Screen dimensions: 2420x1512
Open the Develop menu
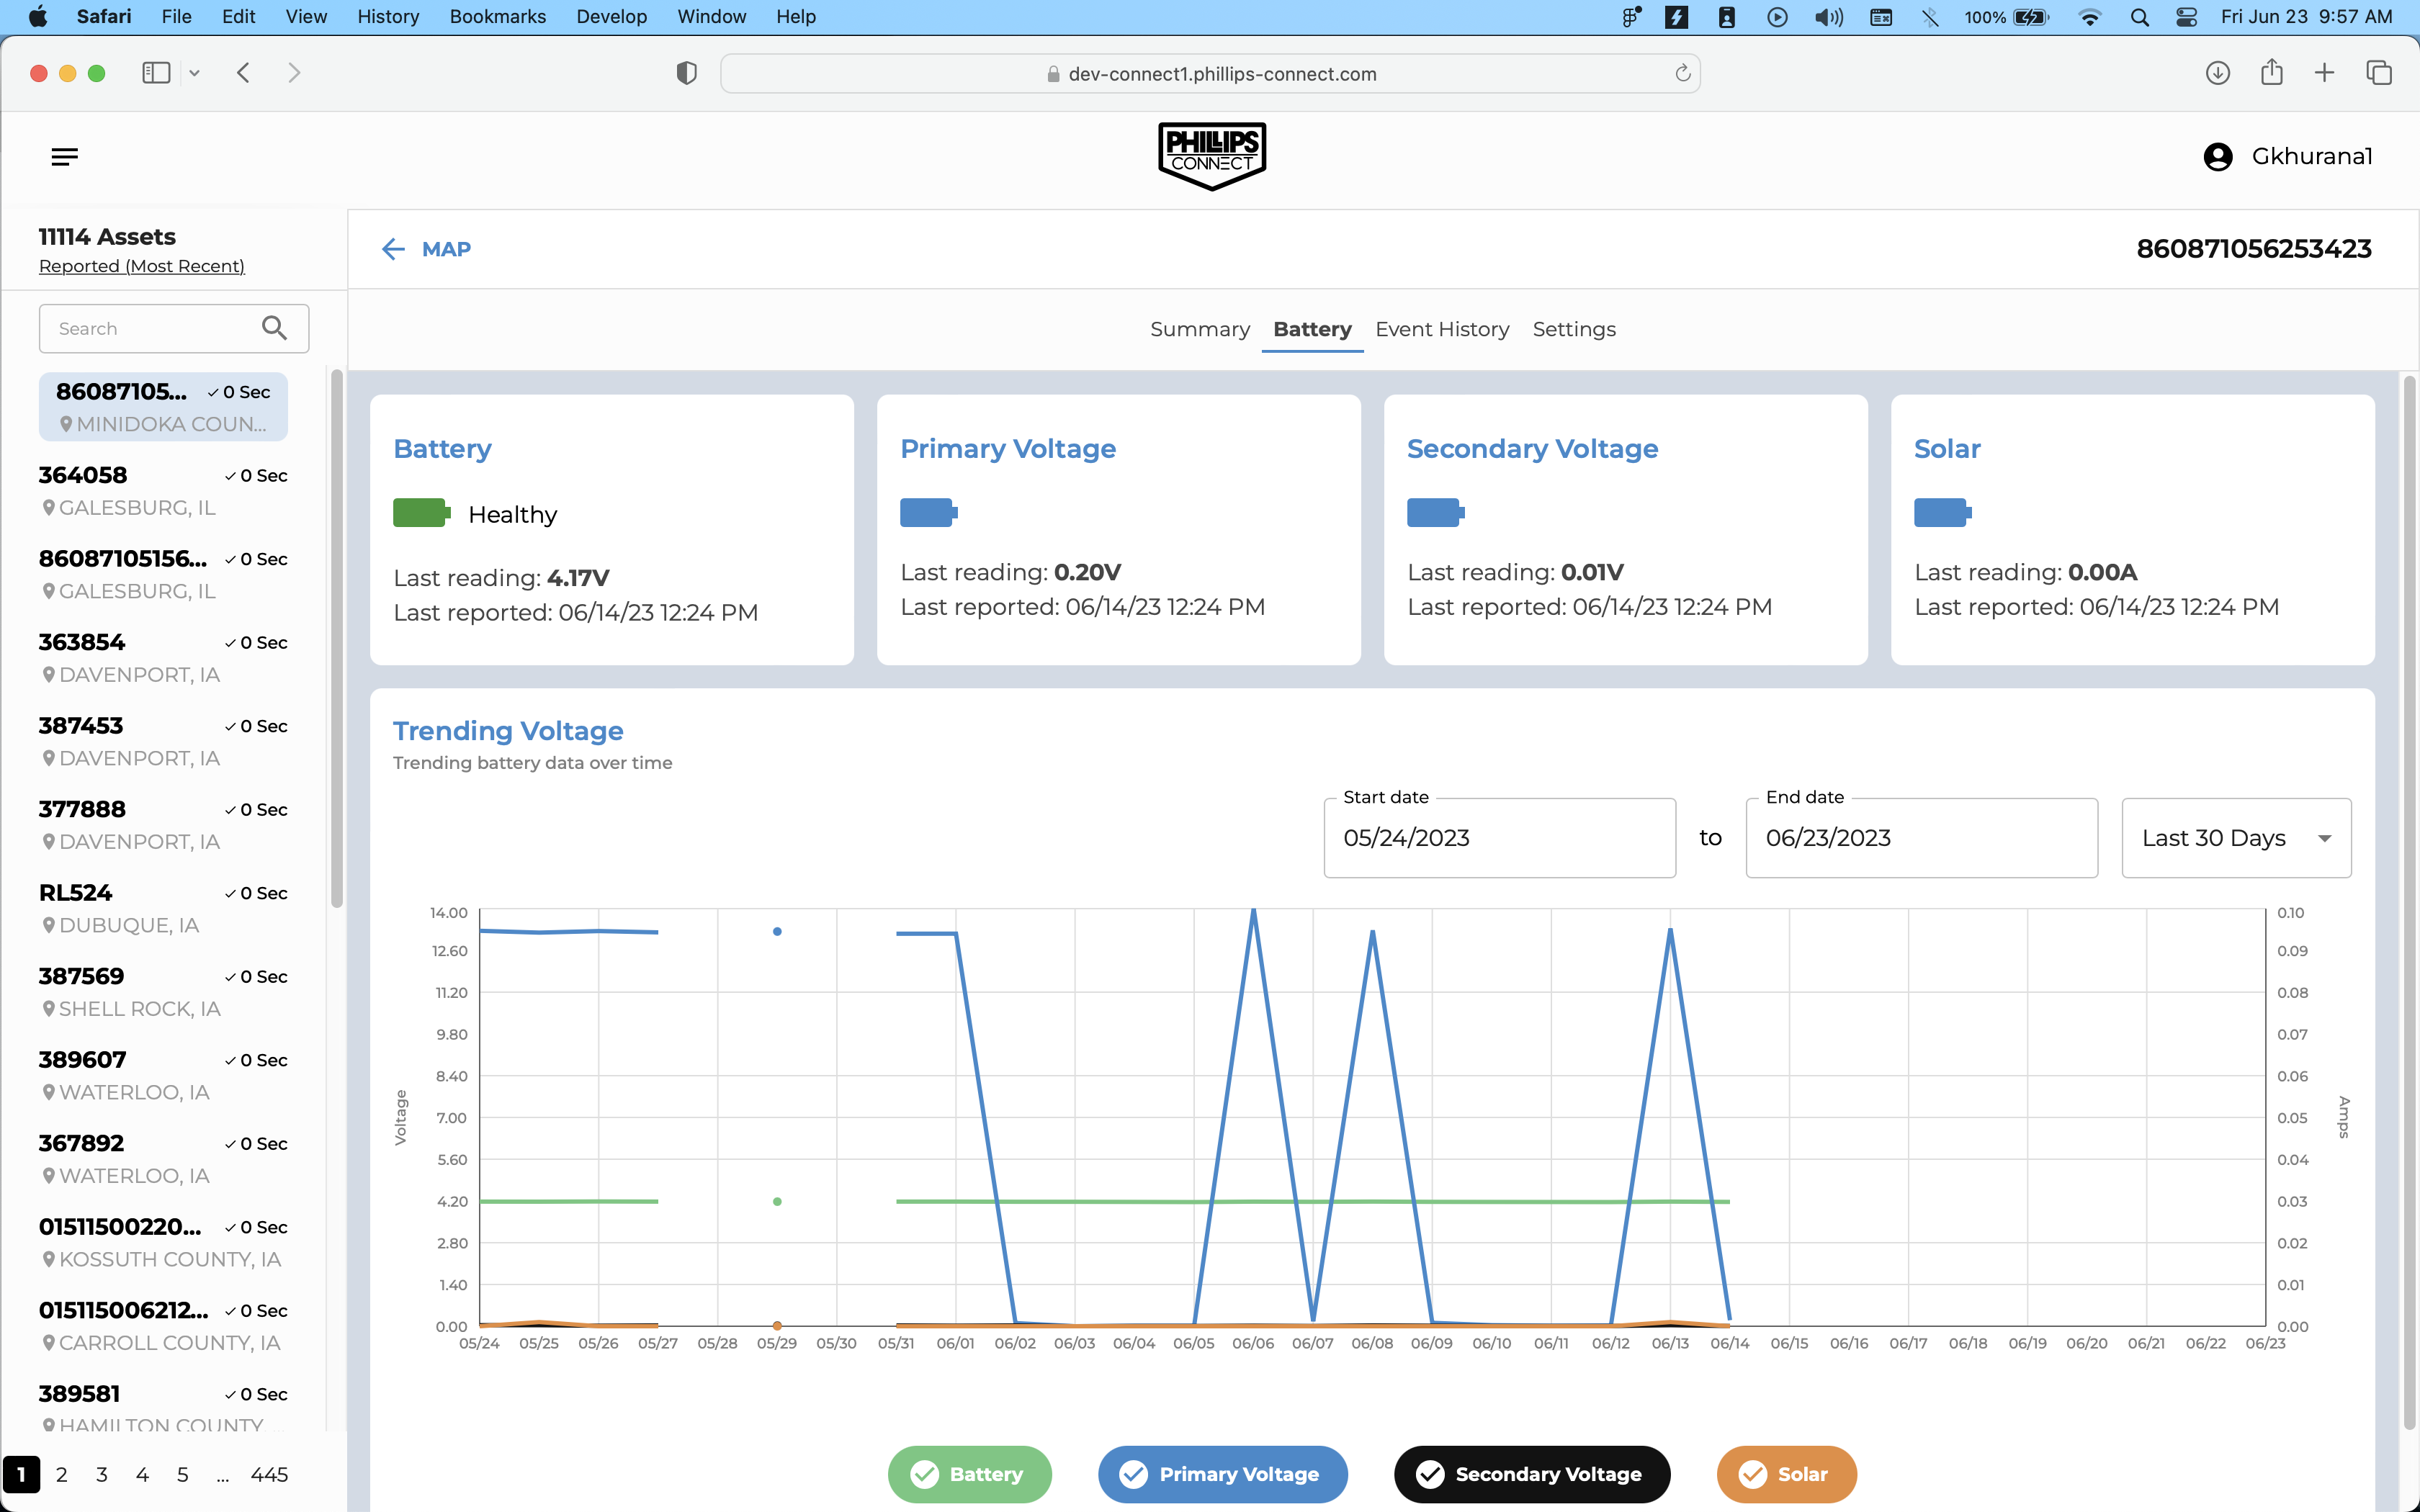[x=611, y=17]
